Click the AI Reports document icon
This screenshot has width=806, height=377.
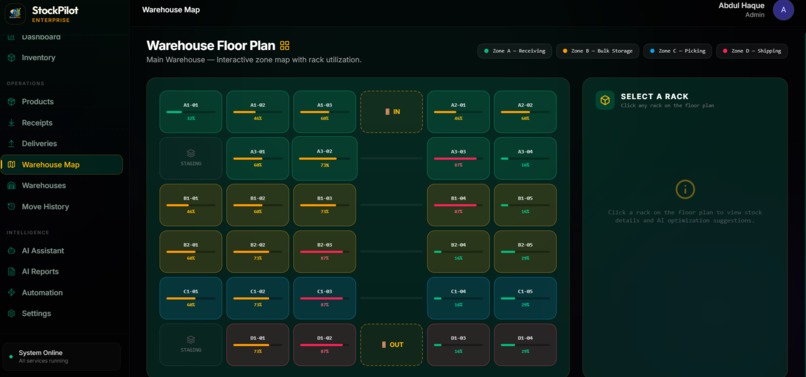(x=11, y=272)
